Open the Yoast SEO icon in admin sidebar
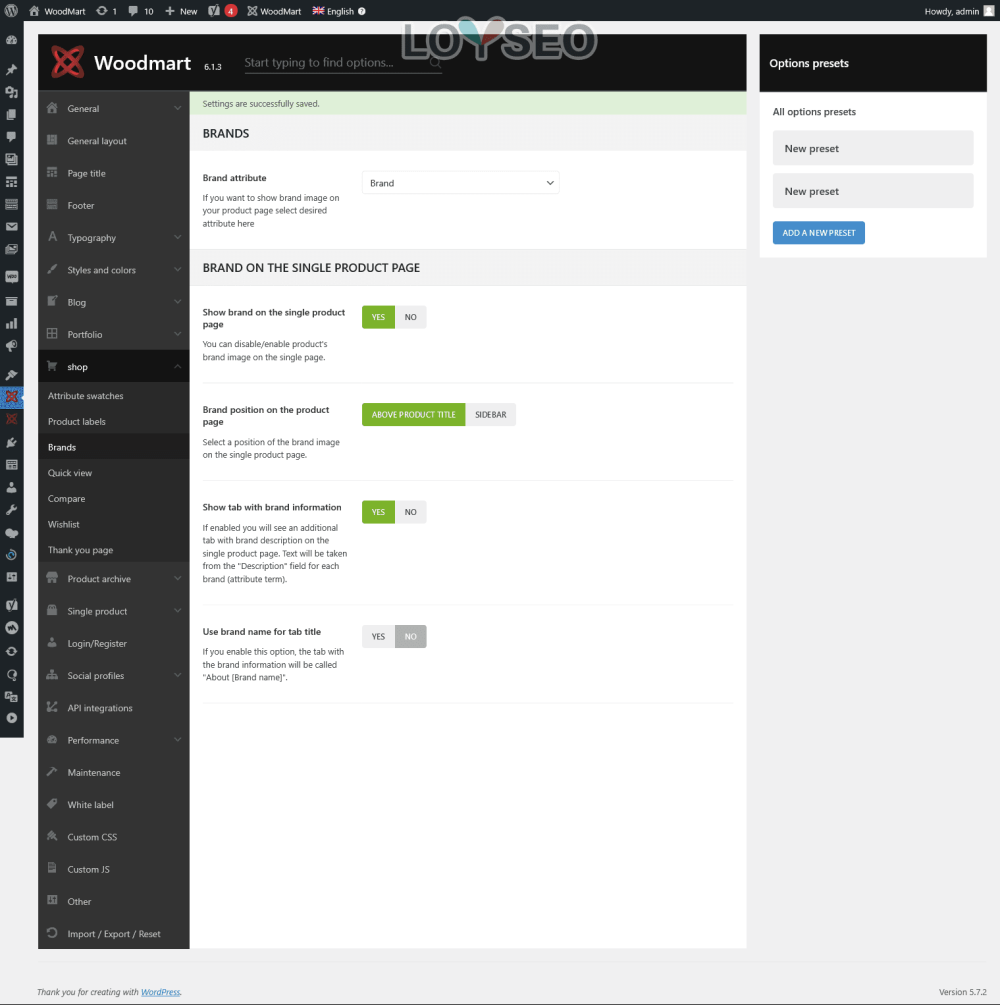1000x1005 pixels. click(x=12, y=604)
